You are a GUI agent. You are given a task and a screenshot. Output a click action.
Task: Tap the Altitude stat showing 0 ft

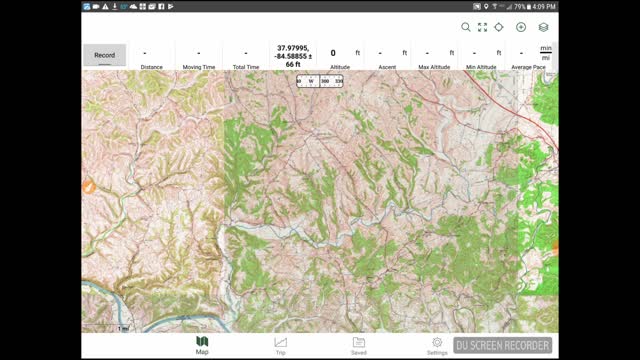340,56
